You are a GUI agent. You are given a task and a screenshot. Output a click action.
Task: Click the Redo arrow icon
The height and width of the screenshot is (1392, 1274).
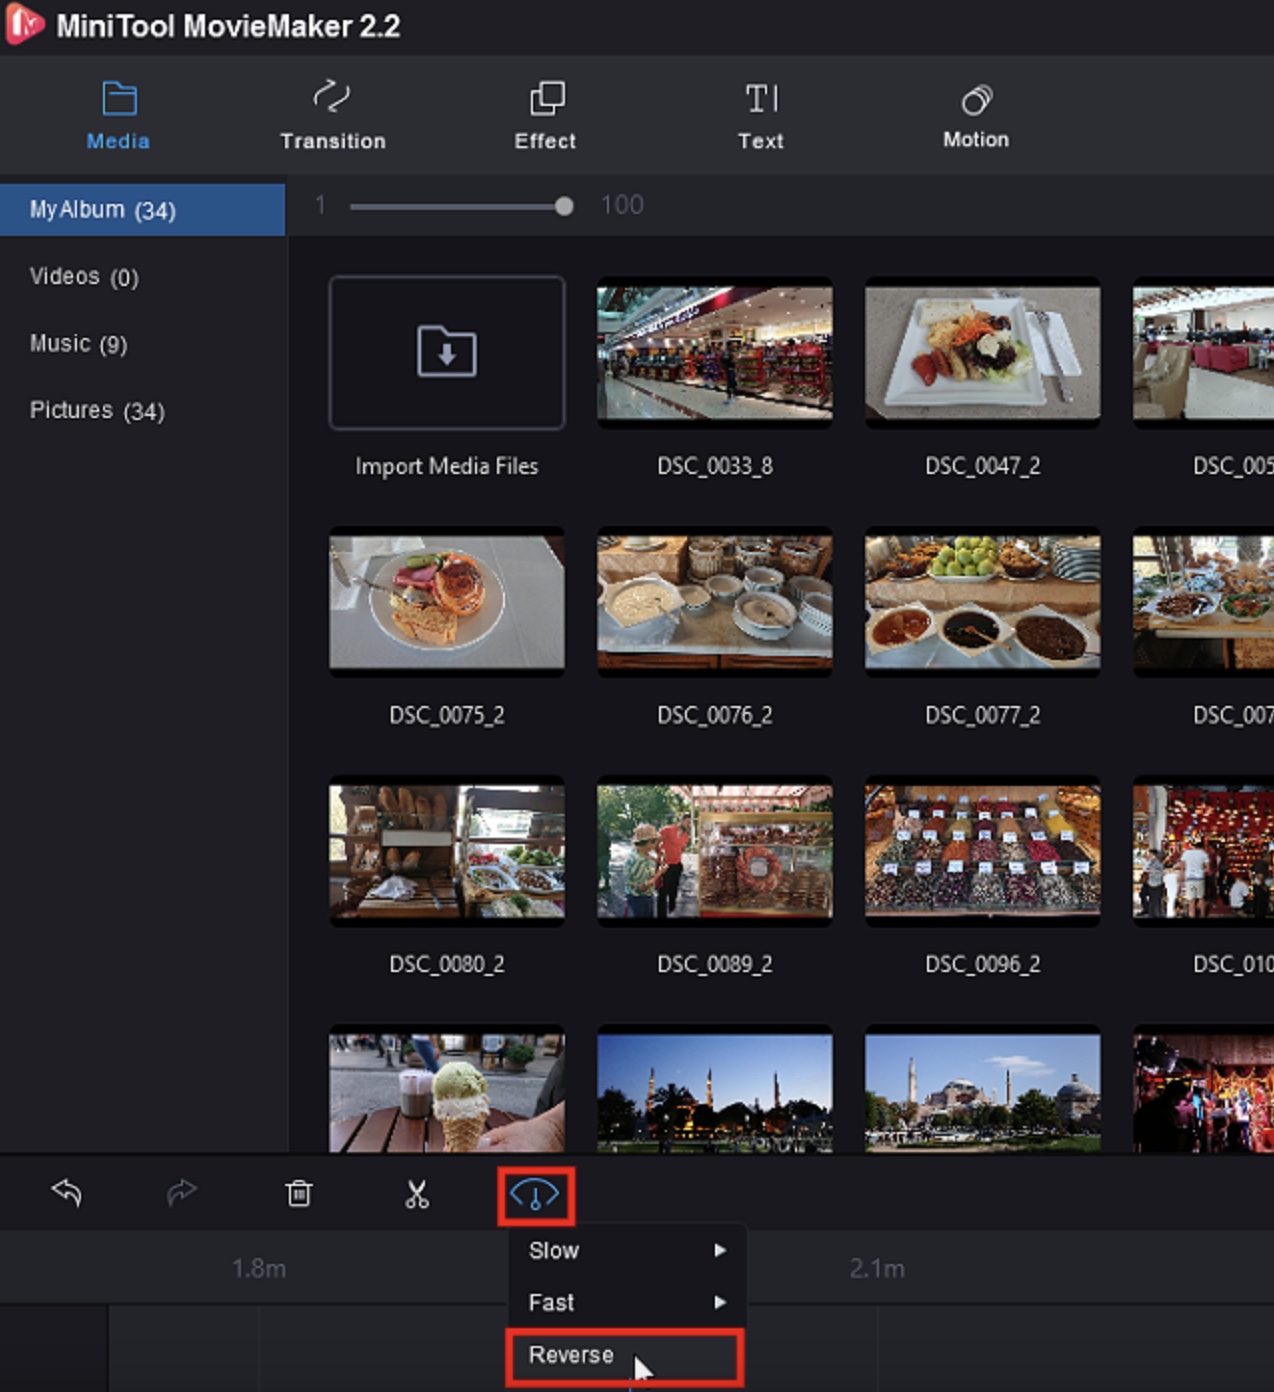point(182,1193)
